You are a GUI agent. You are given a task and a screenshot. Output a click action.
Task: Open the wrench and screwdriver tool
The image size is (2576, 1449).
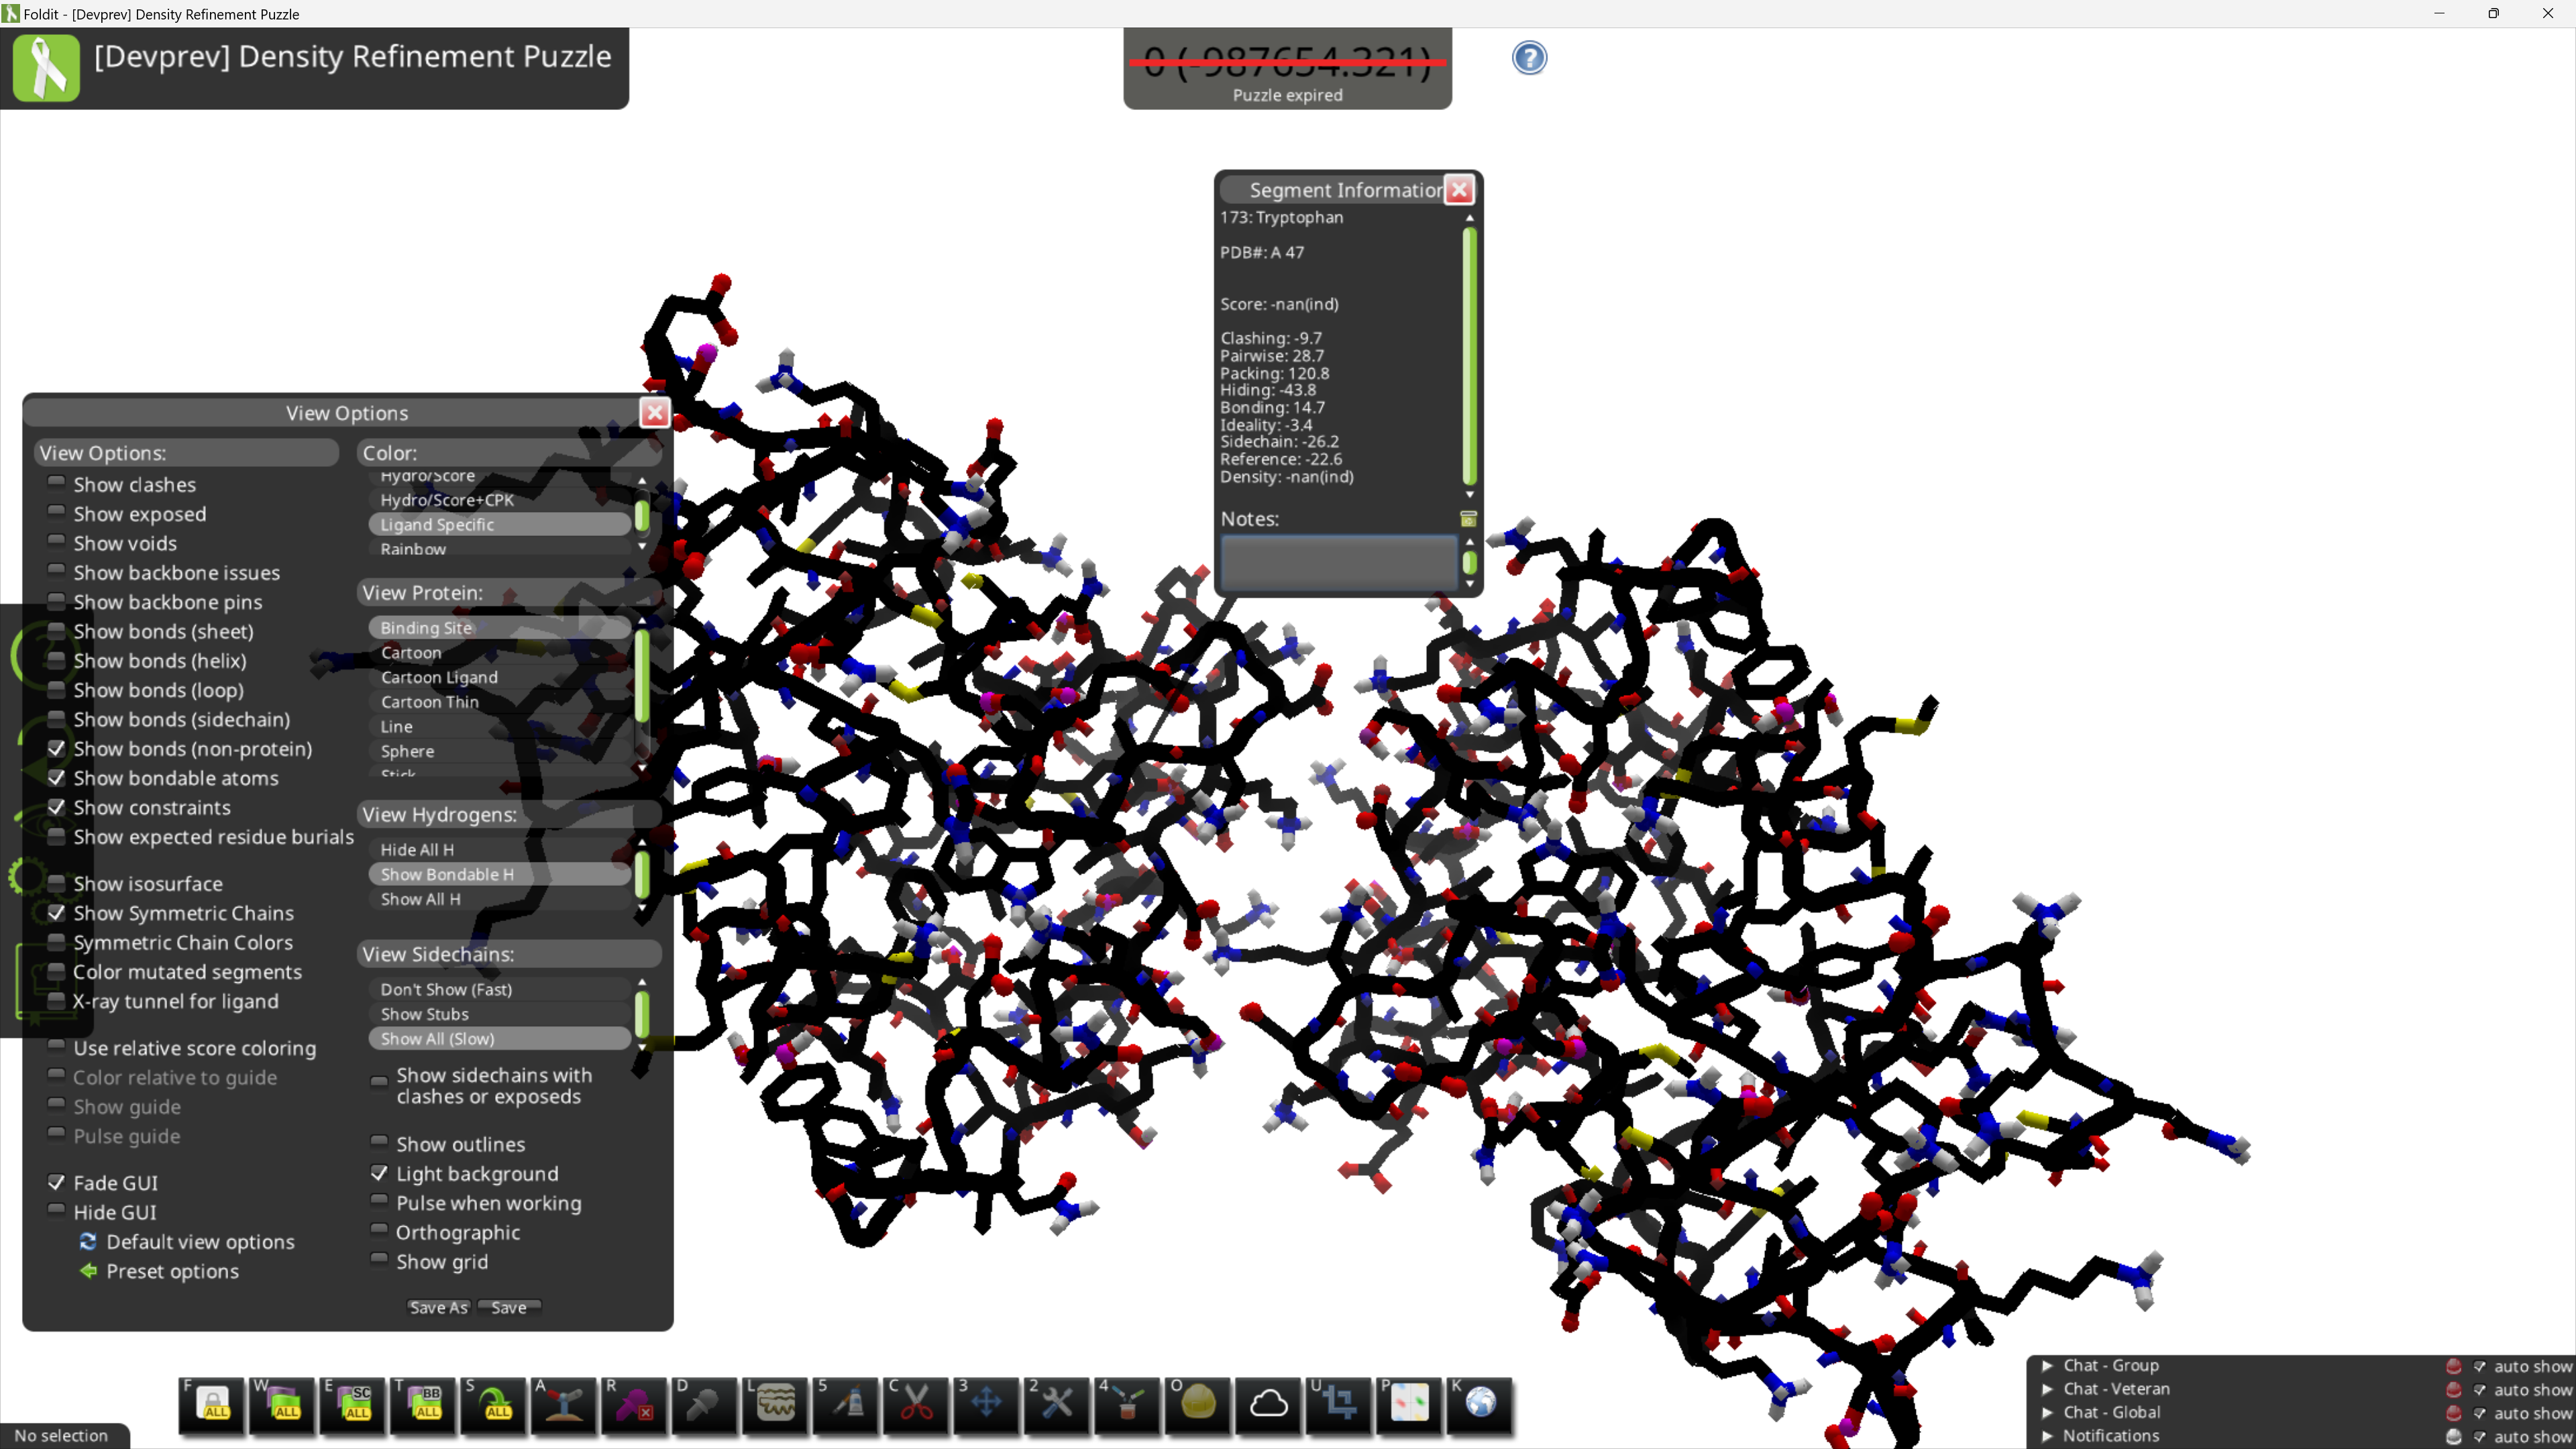[x=1056, y=1404]
